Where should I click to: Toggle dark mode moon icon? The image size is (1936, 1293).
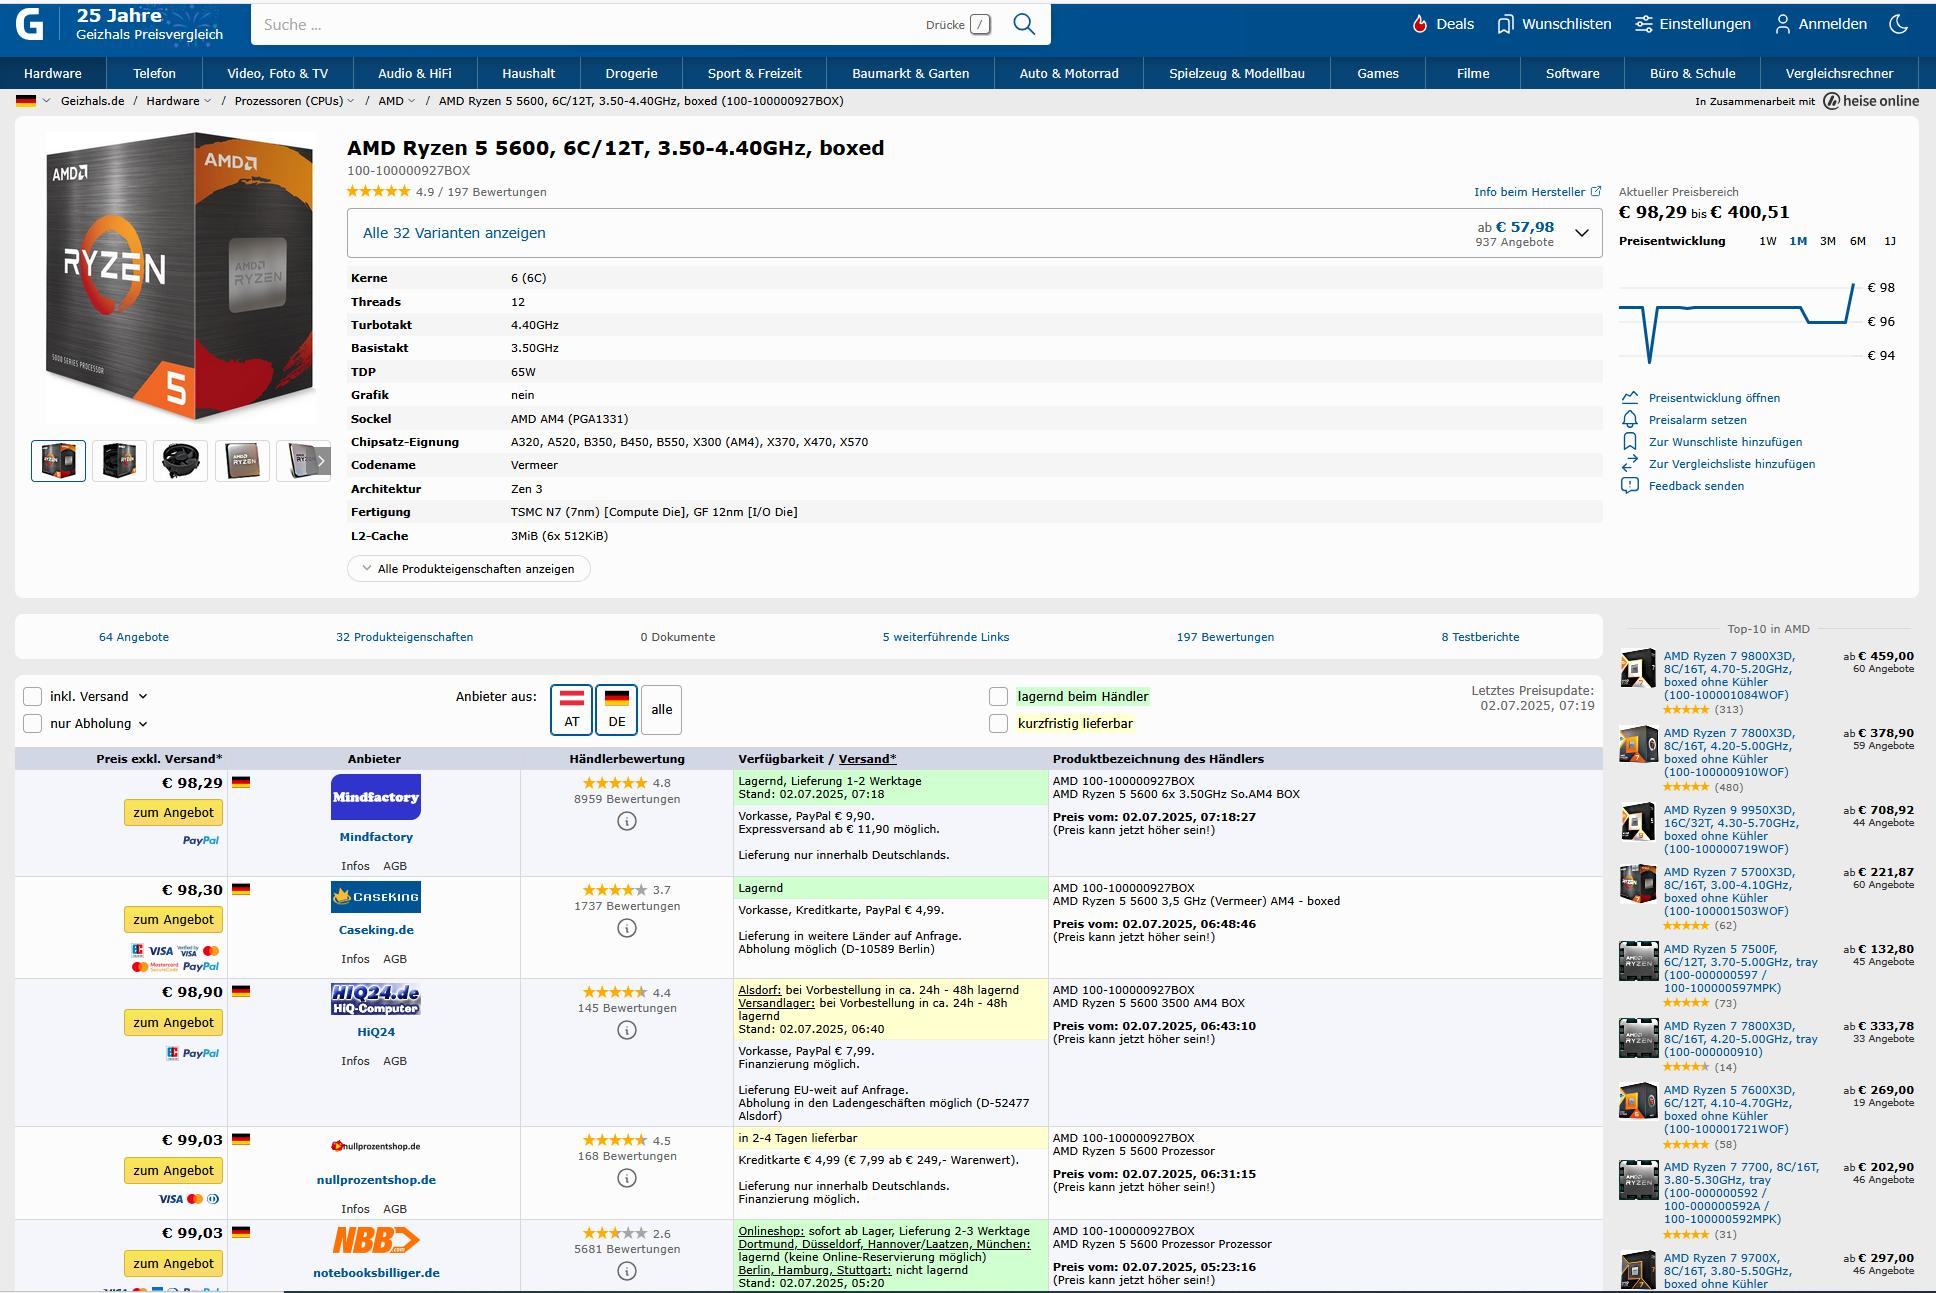coord(1899,24)
